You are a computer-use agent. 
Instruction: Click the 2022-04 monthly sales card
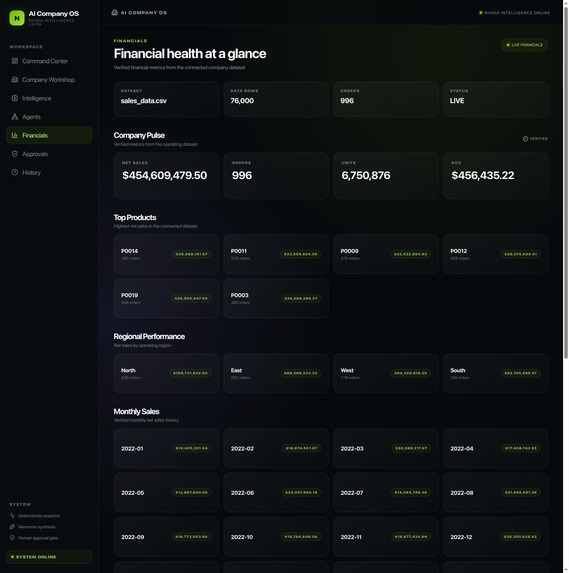click(495, 448)
